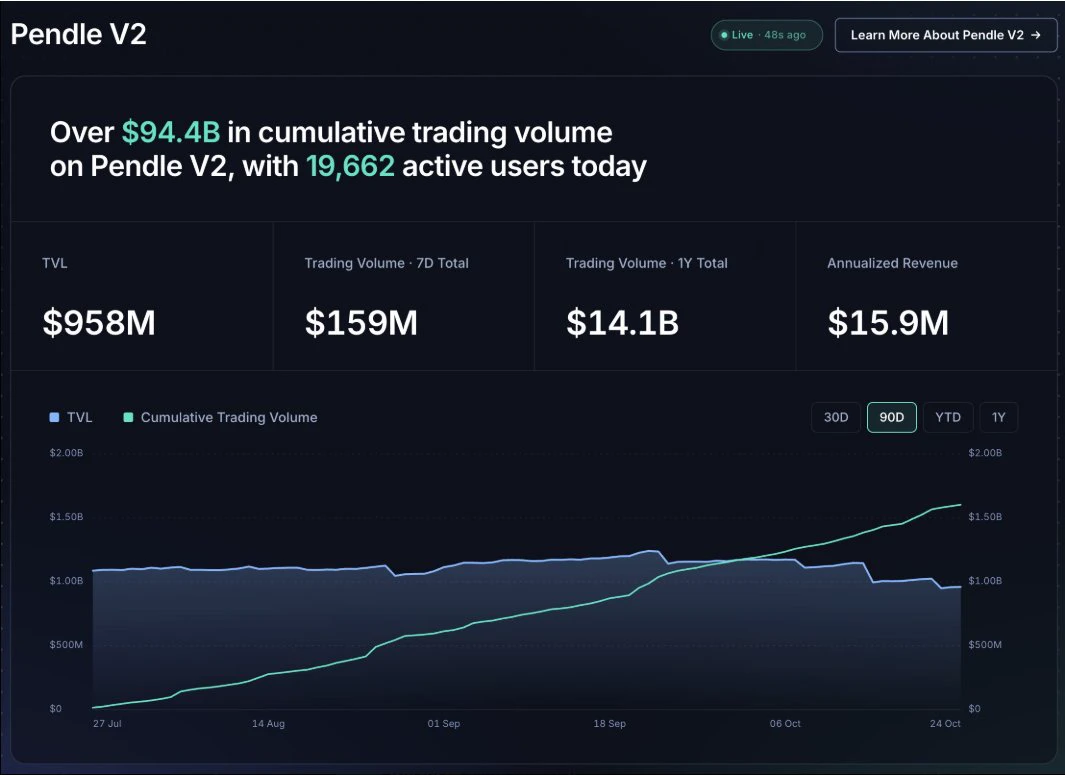Select the 90D chart range
1065x775 pixels.
(x=892, y=417)
